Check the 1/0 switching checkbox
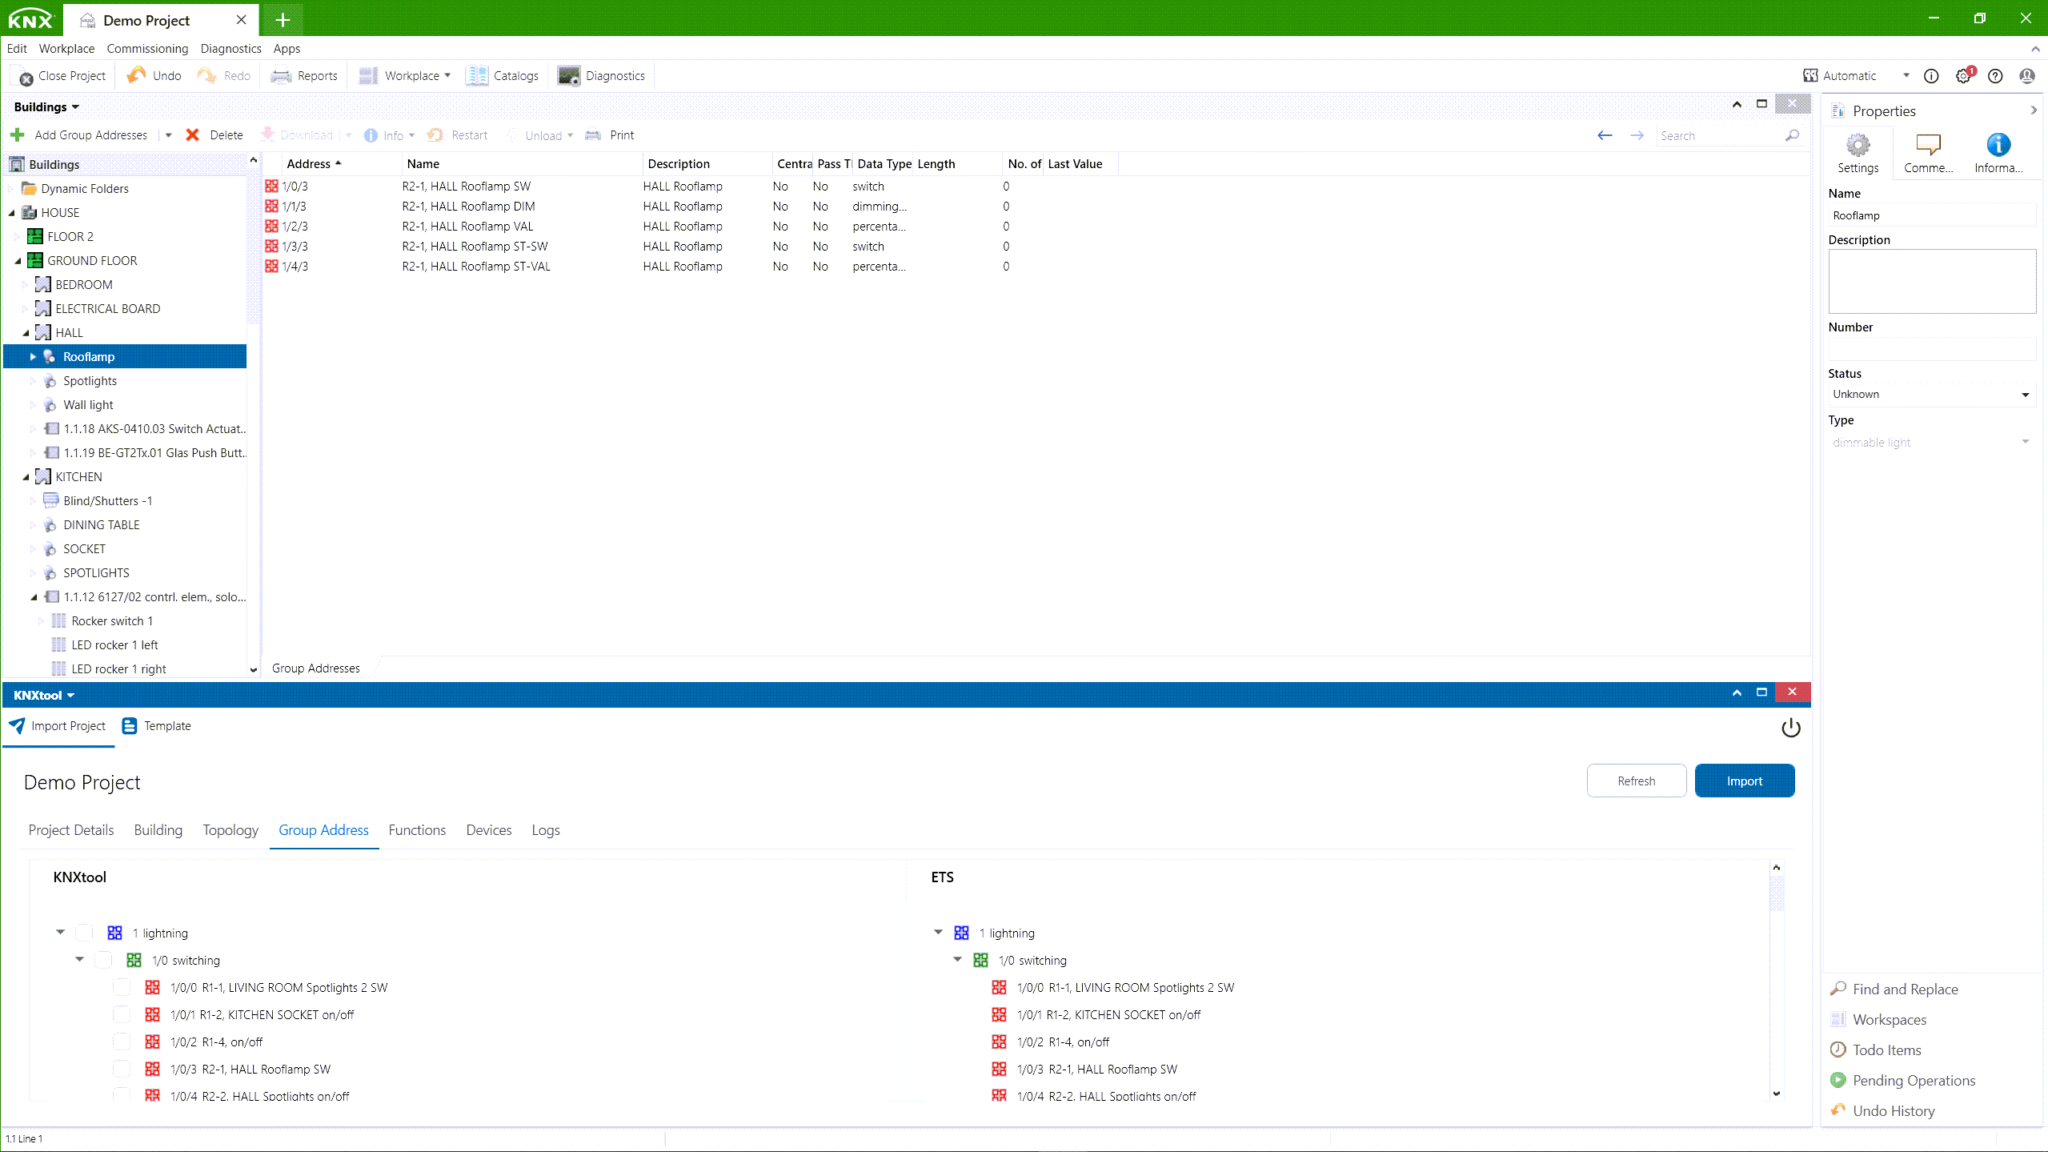 104,960
